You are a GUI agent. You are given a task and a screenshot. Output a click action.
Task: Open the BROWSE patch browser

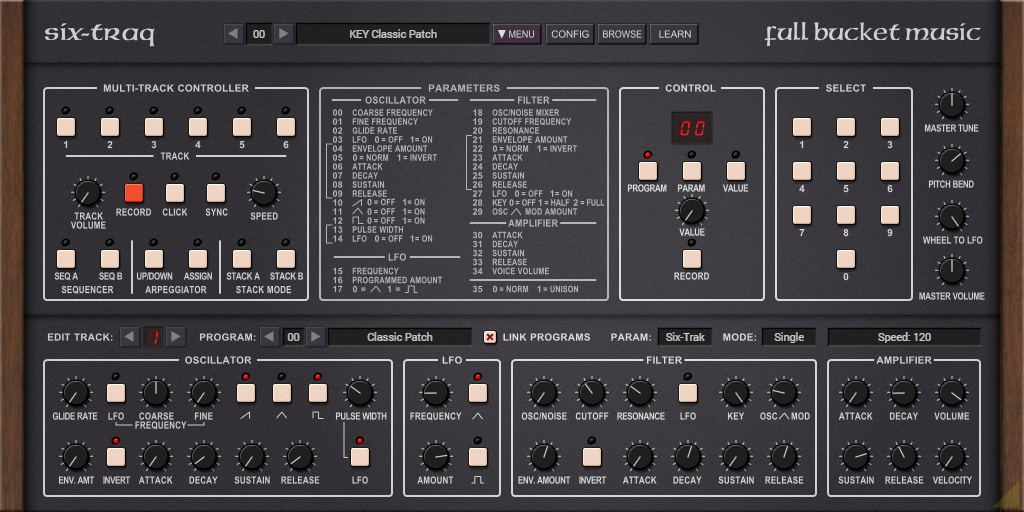(x=622, y=34)
